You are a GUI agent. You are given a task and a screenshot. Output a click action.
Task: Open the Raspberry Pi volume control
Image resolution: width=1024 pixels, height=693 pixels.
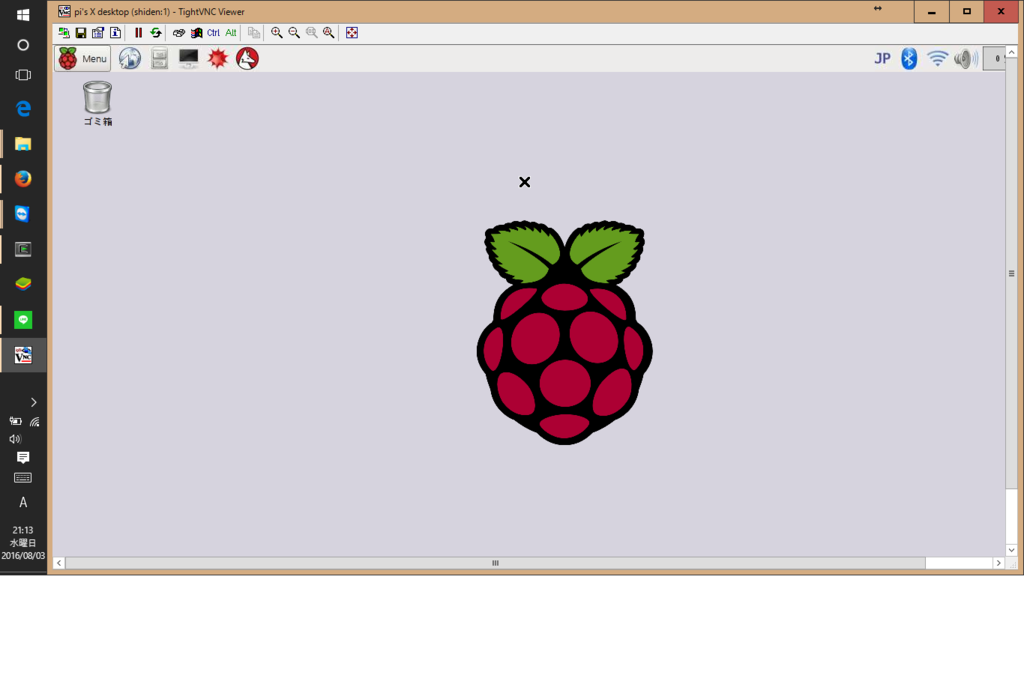966,59
